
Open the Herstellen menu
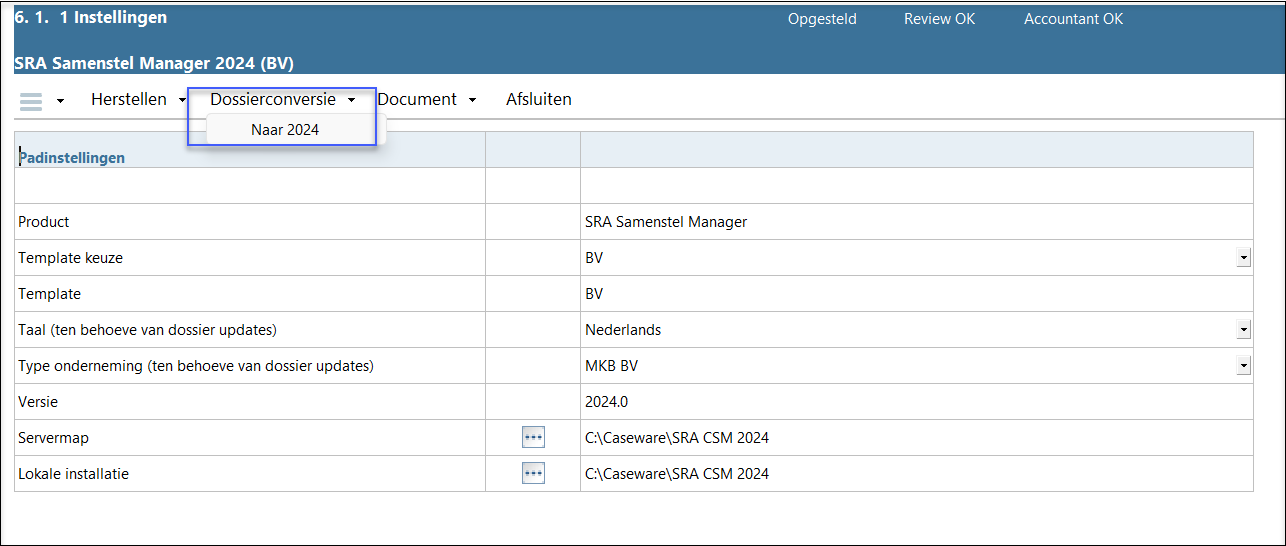coord(129,99)
